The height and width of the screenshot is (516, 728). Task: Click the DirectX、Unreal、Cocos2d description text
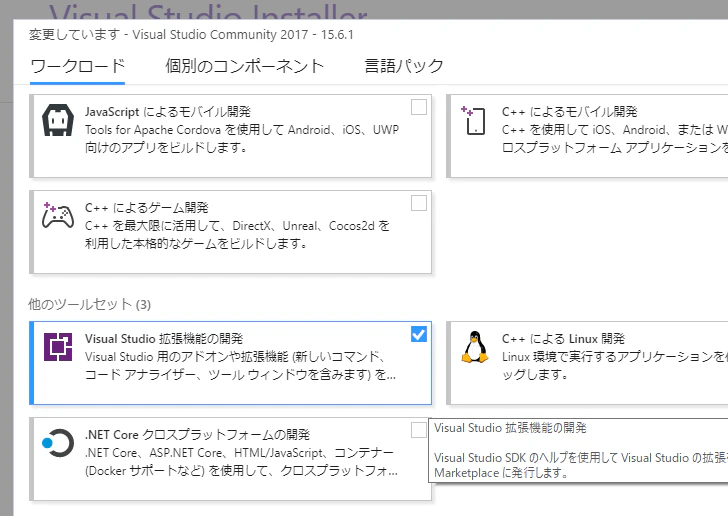pos(237,235)
